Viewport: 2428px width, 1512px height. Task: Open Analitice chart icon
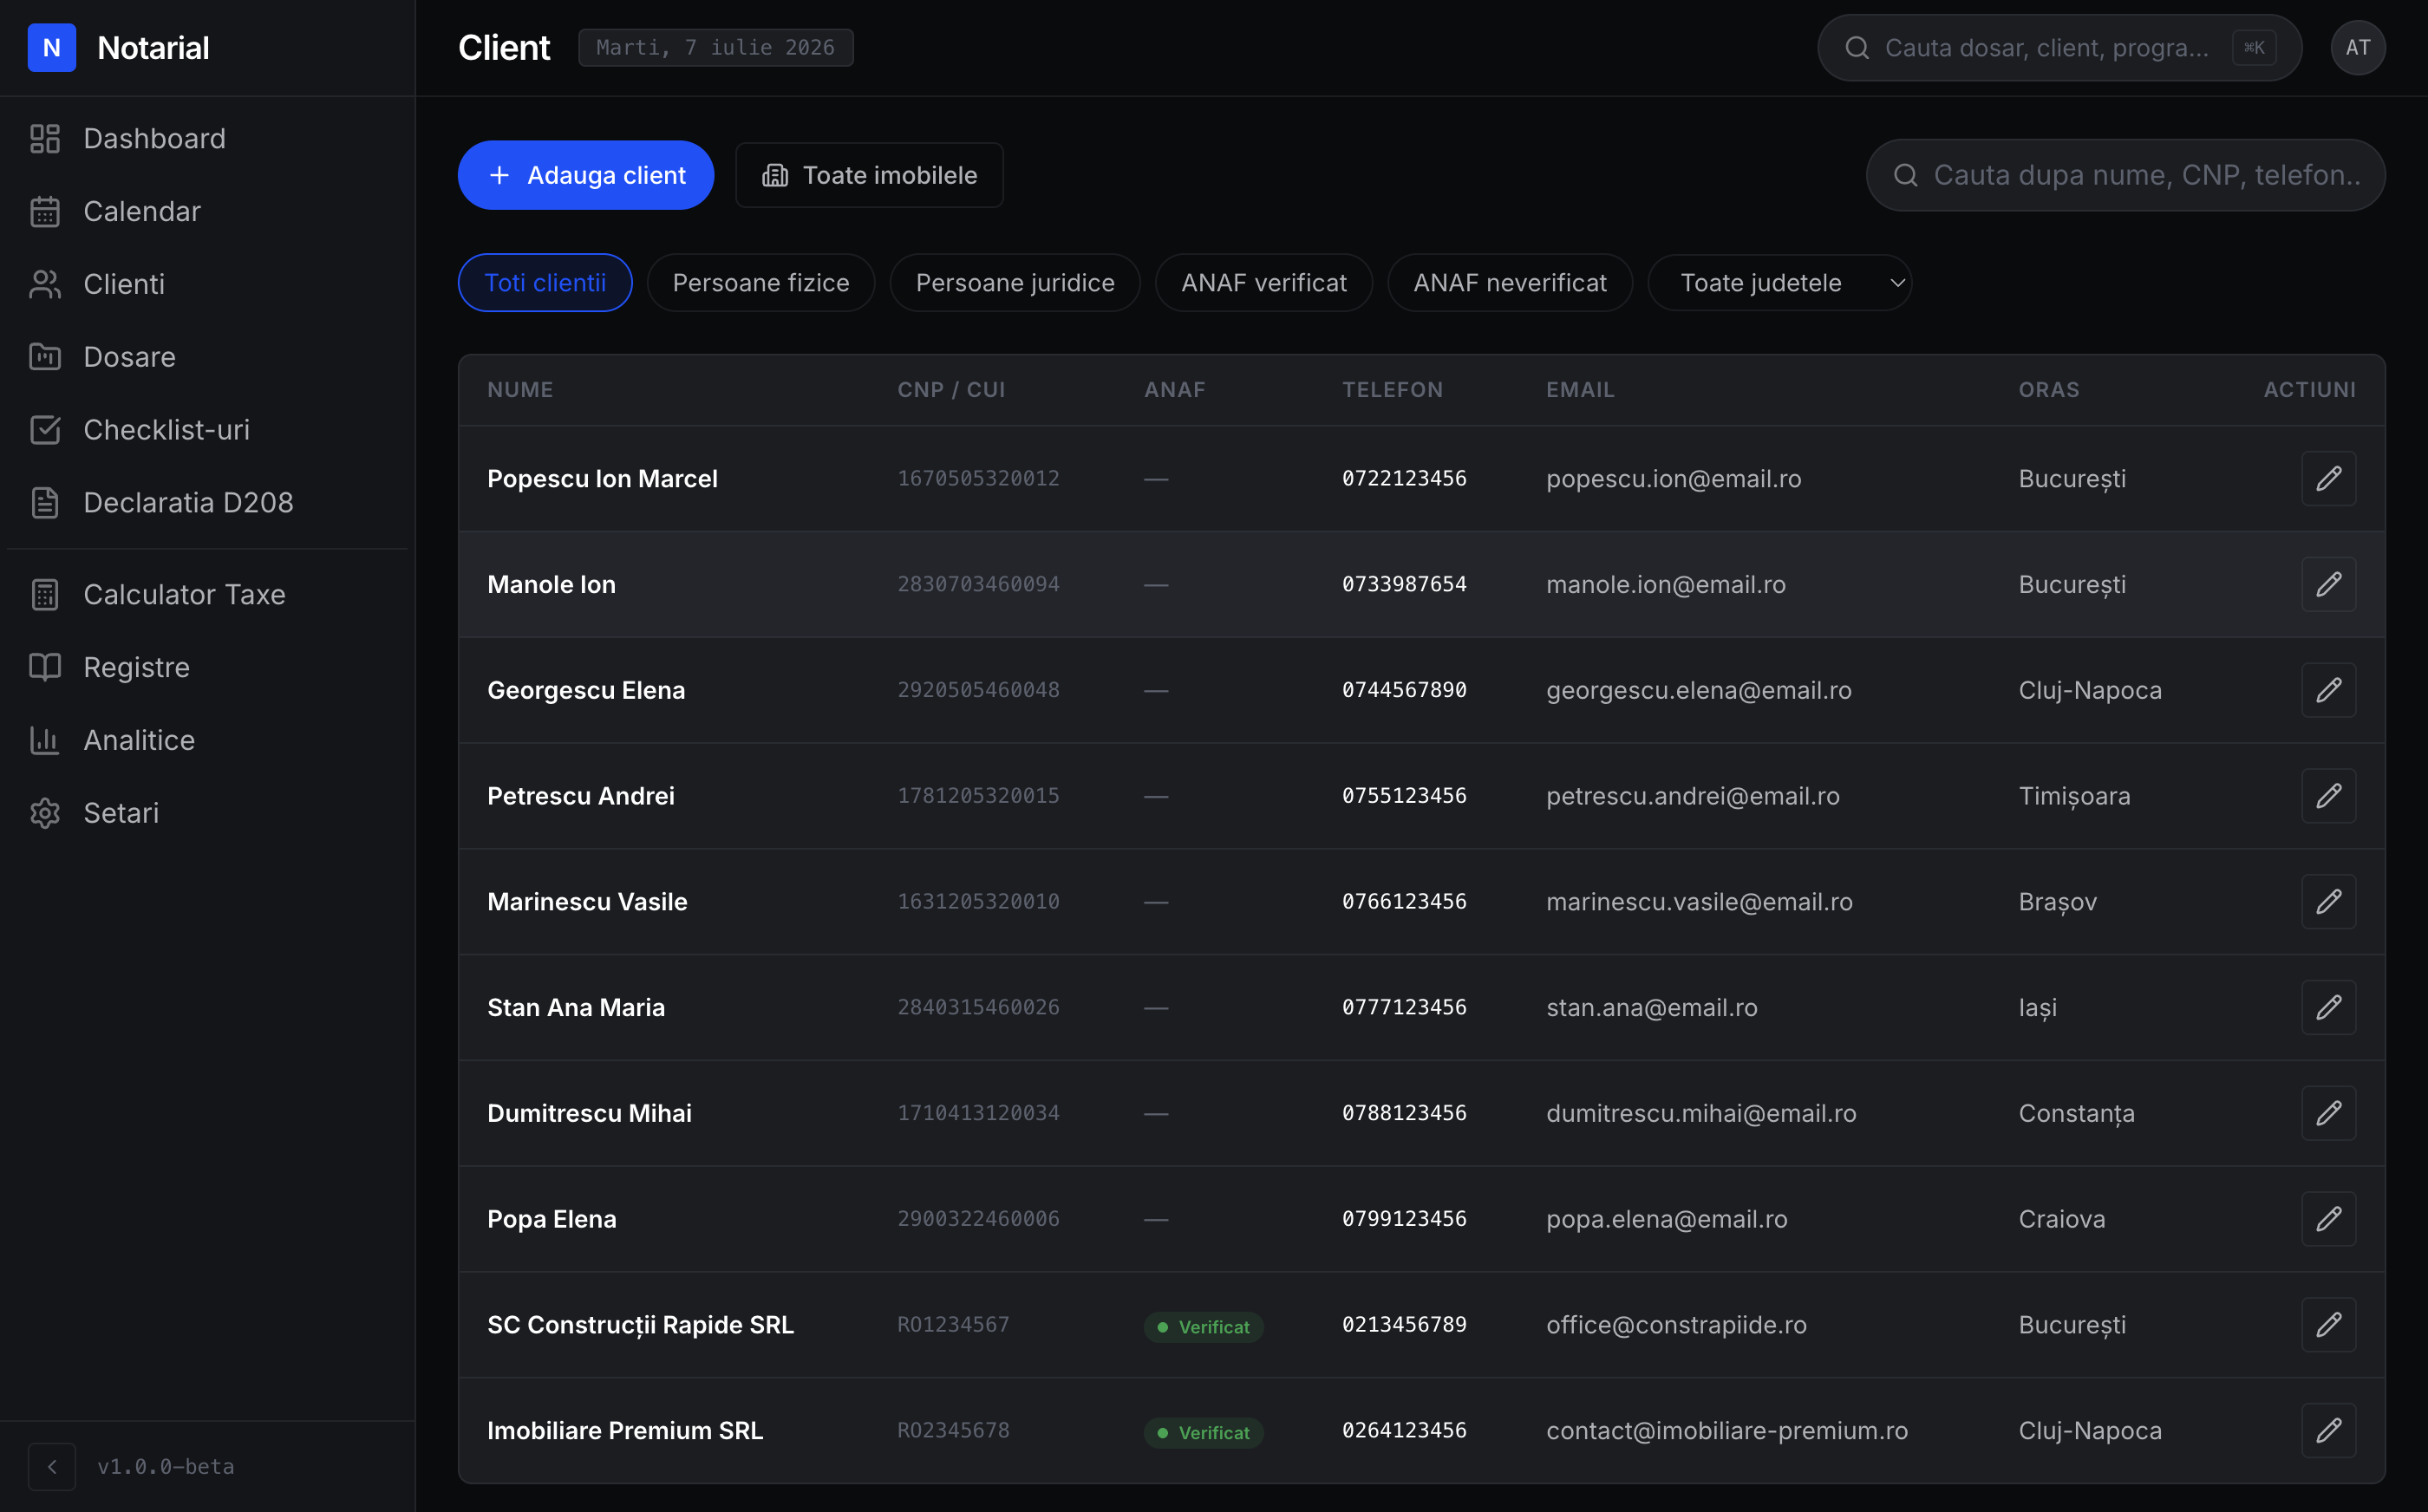[45, 740]
